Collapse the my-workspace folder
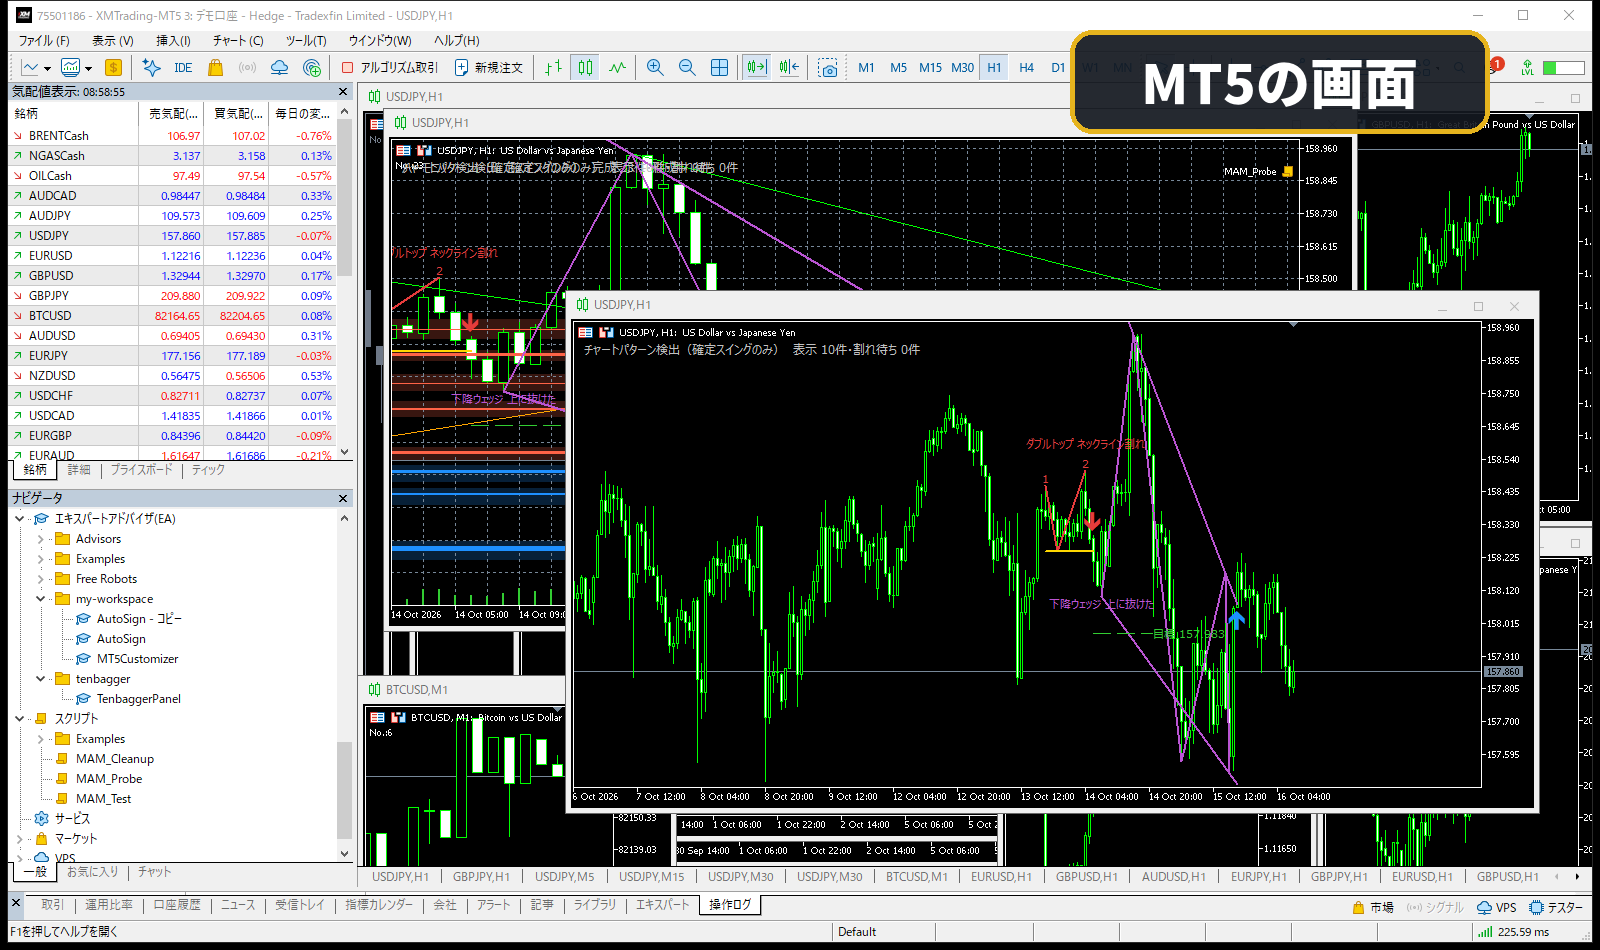Image resolution: width=1600 pixels, height=950 pixels. pos(41,599)
